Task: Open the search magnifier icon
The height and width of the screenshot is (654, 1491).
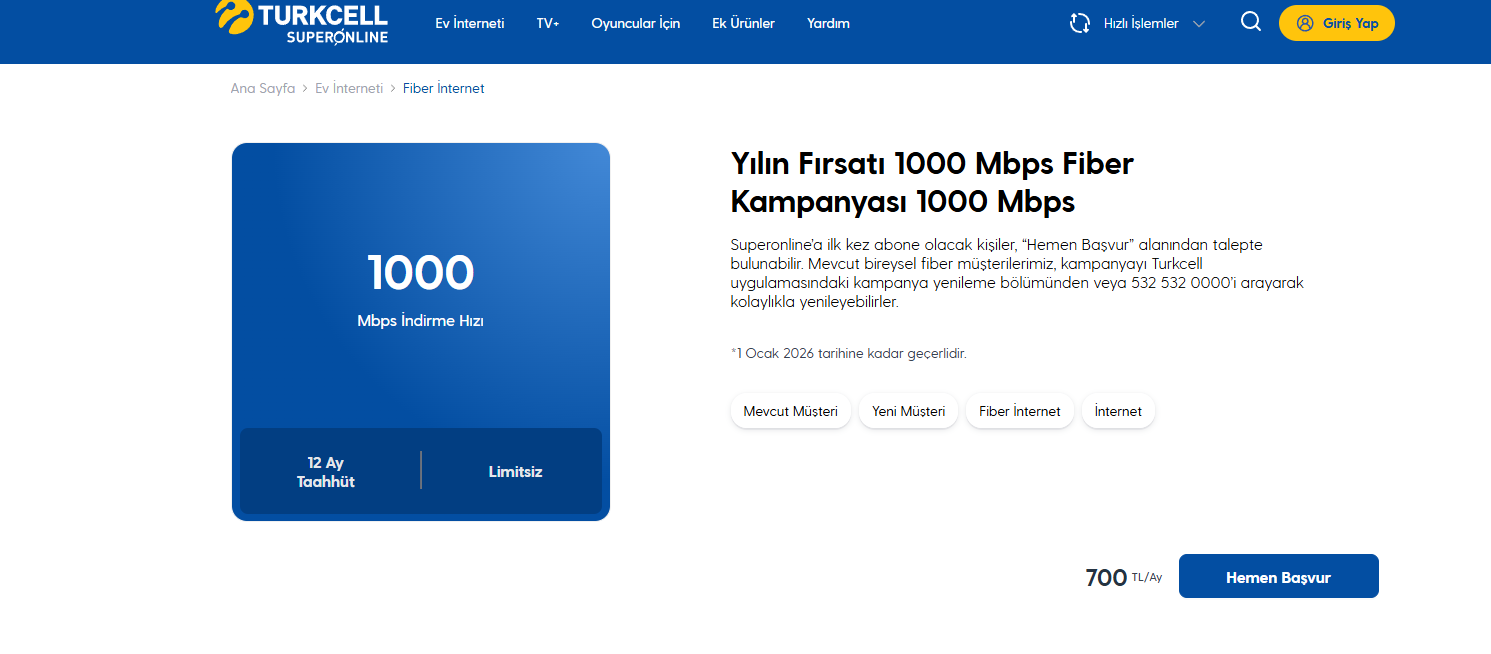Action: (1250, 22)
